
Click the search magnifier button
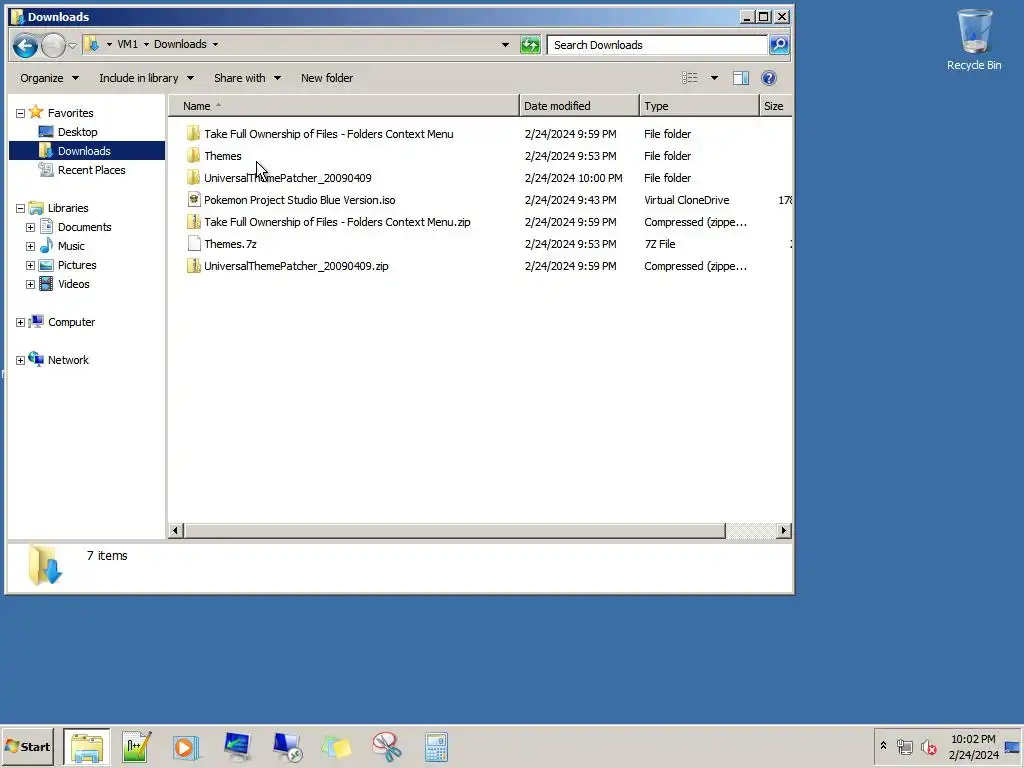778,44
